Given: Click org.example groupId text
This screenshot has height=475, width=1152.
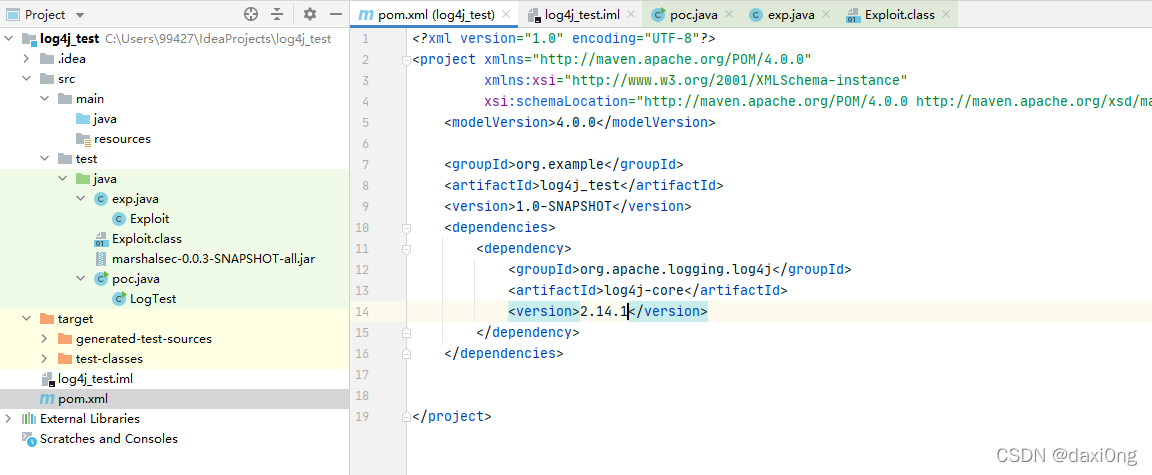Looking at the screenshot, I should pos(560,164).
